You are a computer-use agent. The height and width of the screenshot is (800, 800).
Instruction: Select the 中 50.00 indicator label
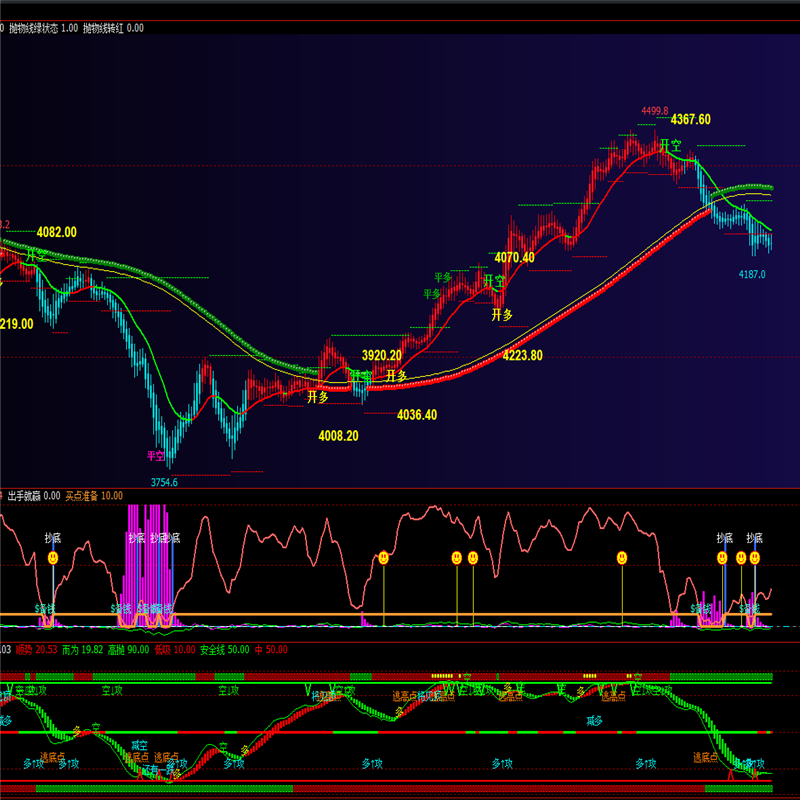pos(271,650)
